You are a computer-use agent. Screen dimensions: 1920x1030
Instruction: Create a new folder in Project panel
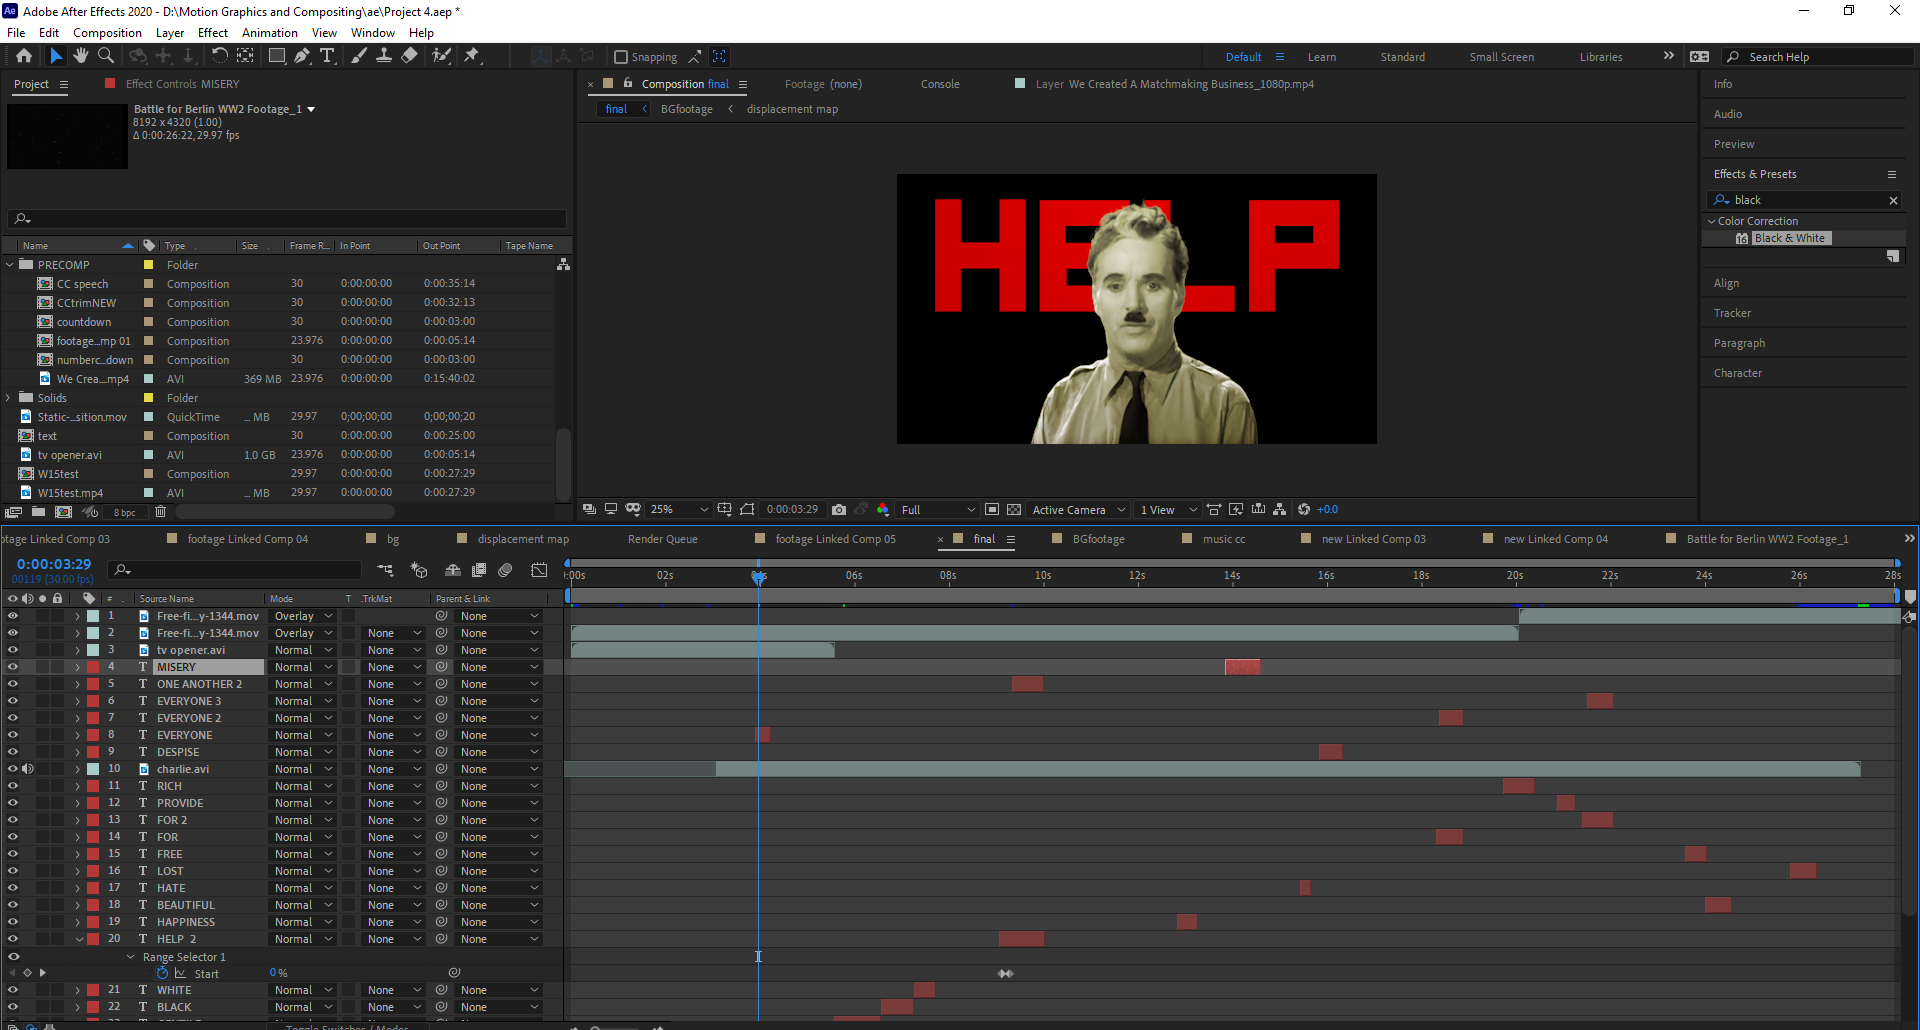tap(38, 512)
